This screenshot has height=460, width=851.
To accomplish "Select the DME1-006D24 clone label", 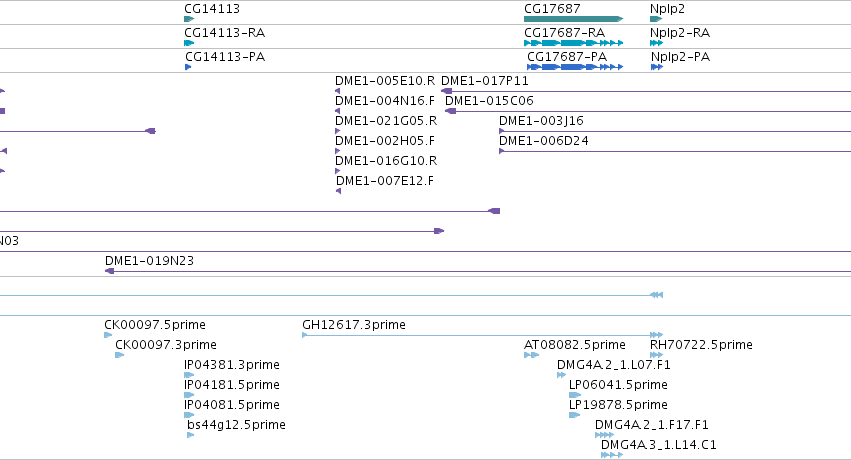I will (543, 141).
